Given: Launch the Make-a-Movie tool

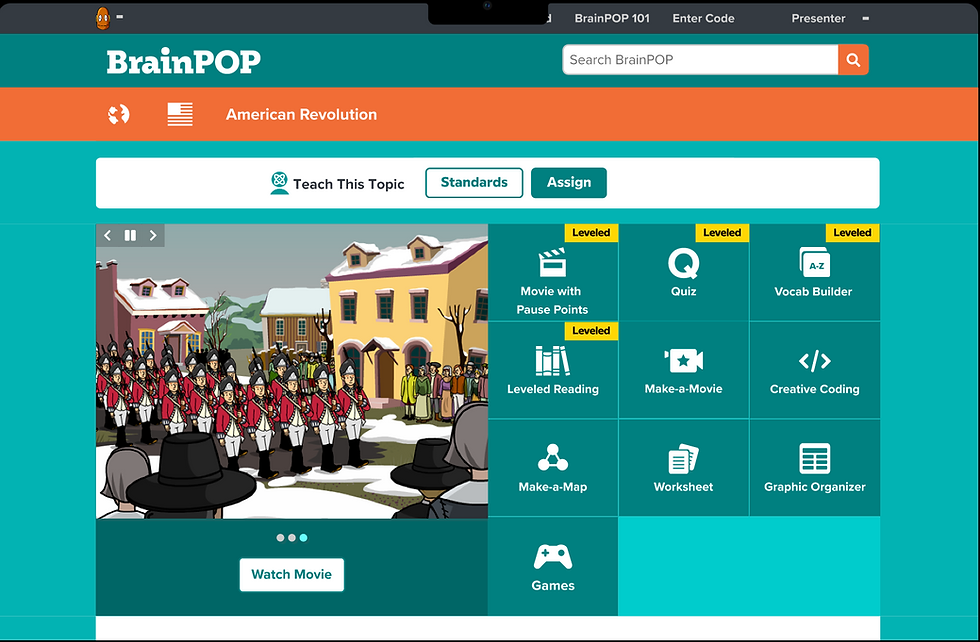Looking at the screenshot, I should [x=683, y=370].
